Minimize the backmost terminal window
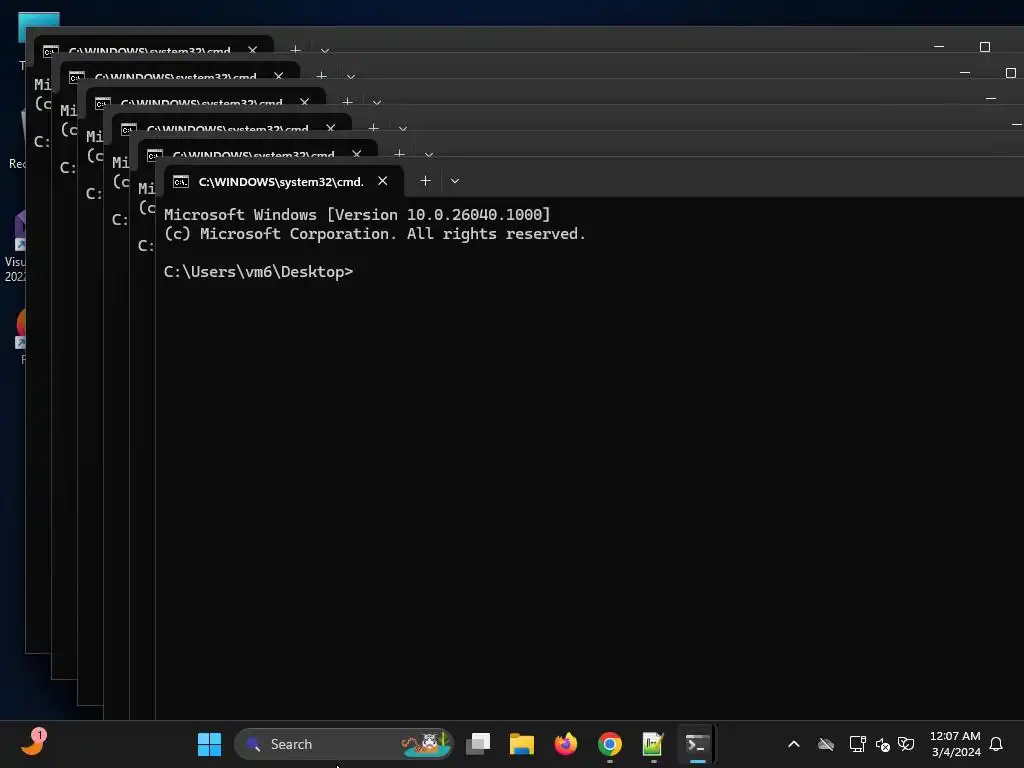The width and height of the screenshot is (1024, 768). [938, 46]
